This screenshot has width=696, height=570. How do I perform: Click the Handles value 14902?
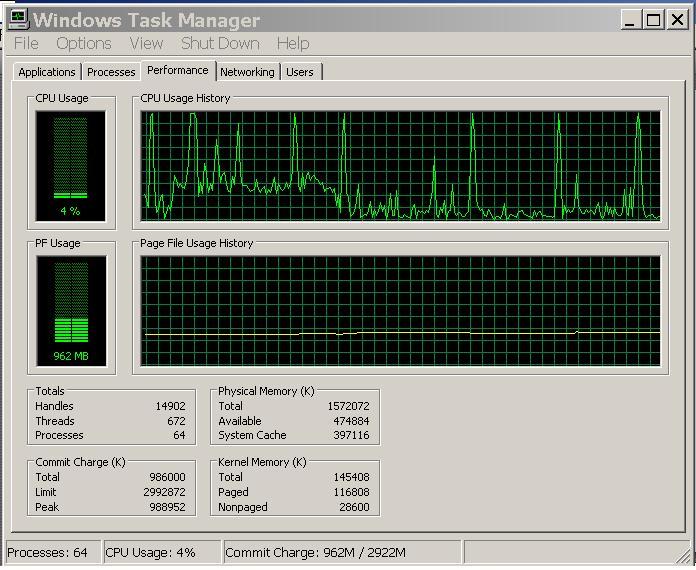(170, 406)
